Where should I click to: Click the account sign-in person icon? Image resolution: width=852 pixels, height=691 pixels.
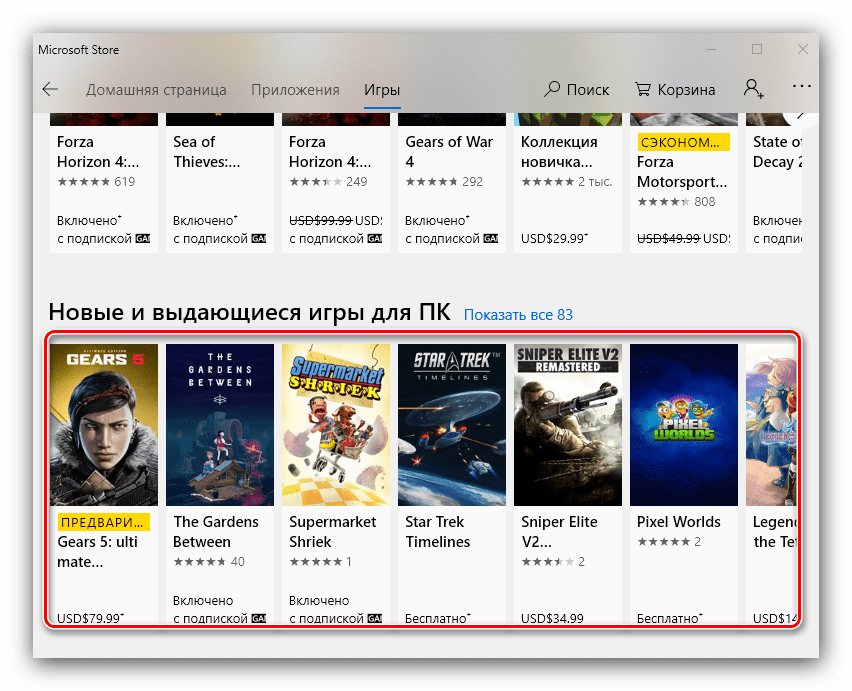point(754,89)
